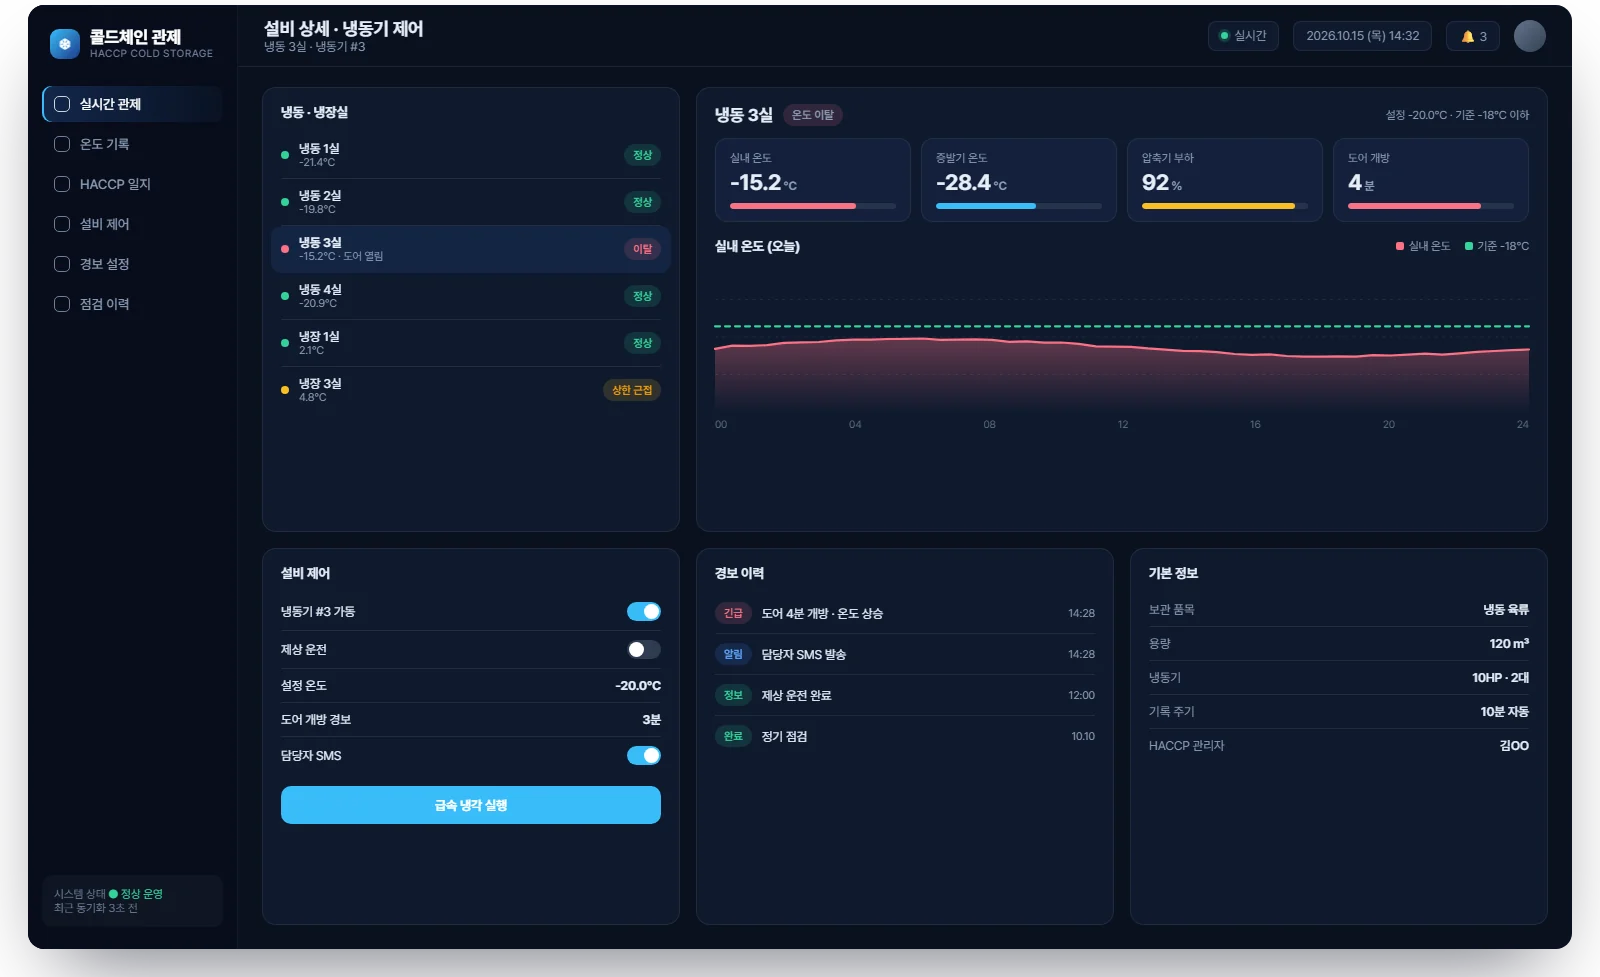Click the 실시간 live status pill
The height and width of the screenshot is (977, 1600).
[x=1243, y=36]
